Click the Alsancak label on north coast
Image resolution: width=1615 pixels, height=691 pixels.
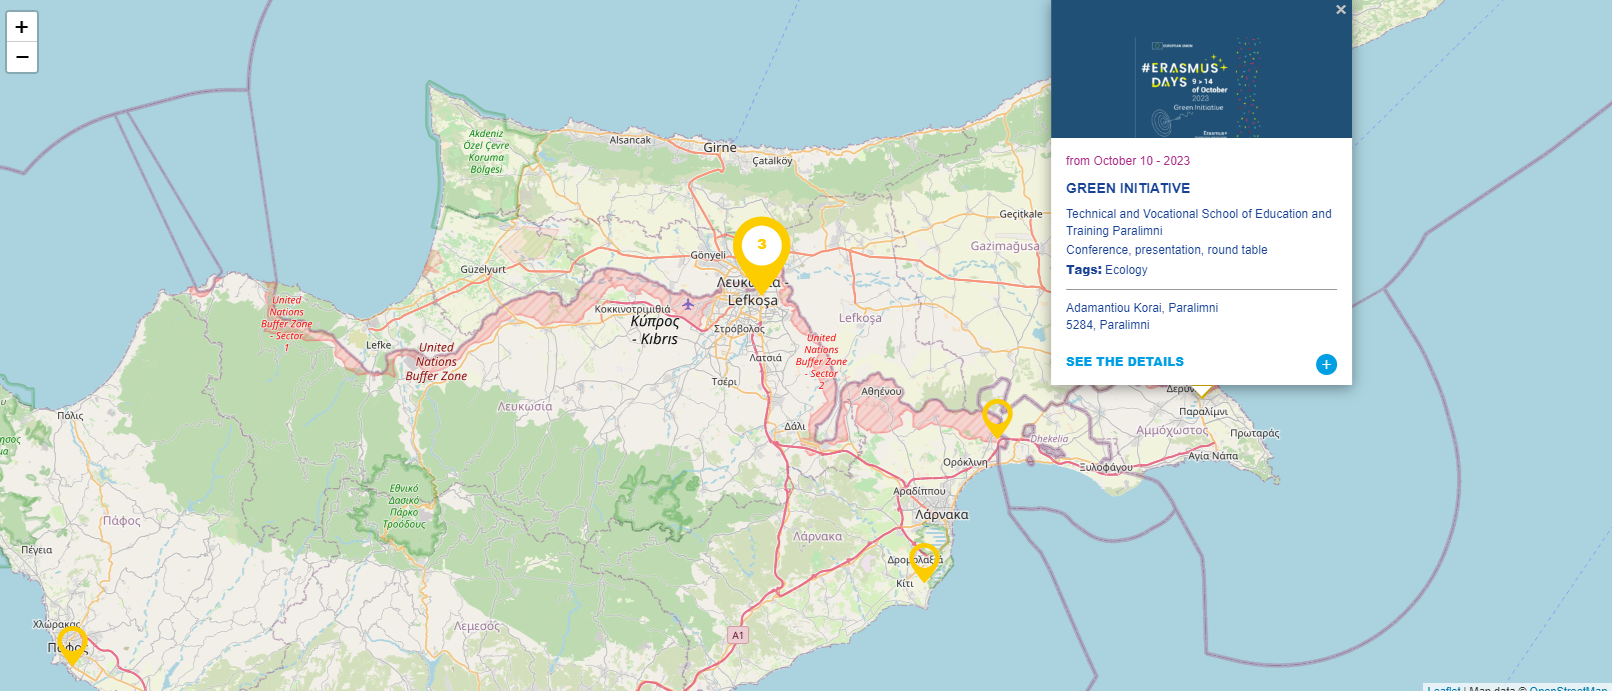pos(630,140)
